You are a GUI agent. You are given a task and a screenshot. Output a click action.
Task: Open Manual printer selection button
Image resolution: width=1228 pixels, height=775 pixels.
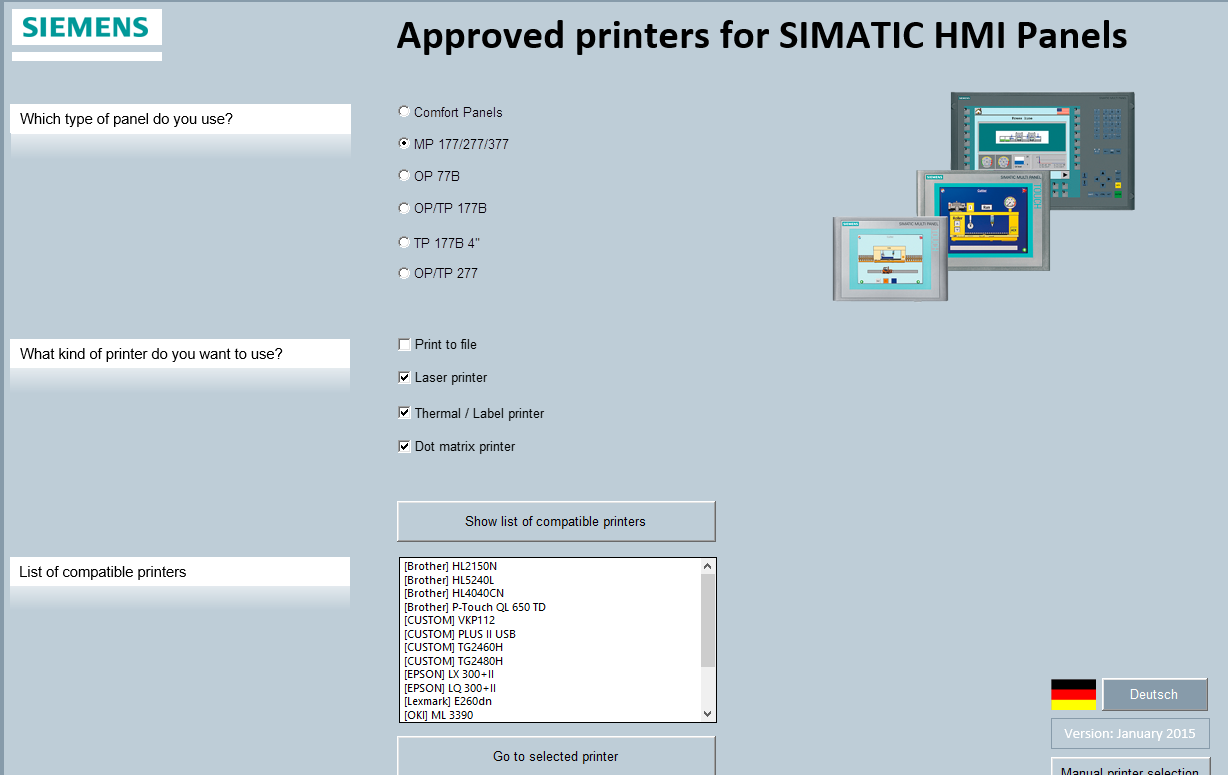tap(1130, 768)
